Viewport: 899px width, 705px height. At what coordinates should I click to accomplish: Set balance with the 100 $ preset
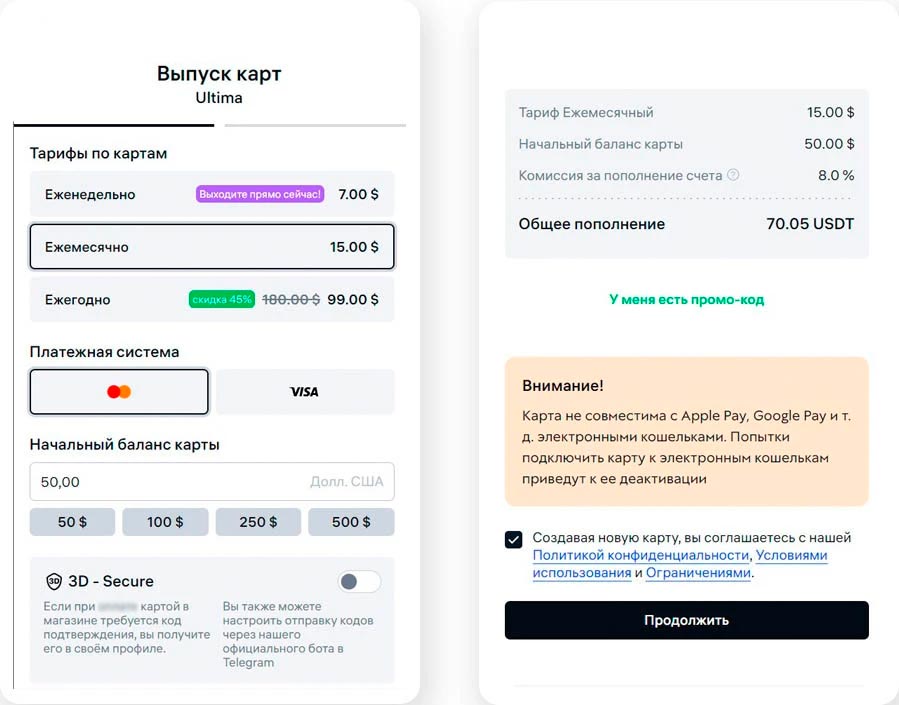tap(165, 522)
